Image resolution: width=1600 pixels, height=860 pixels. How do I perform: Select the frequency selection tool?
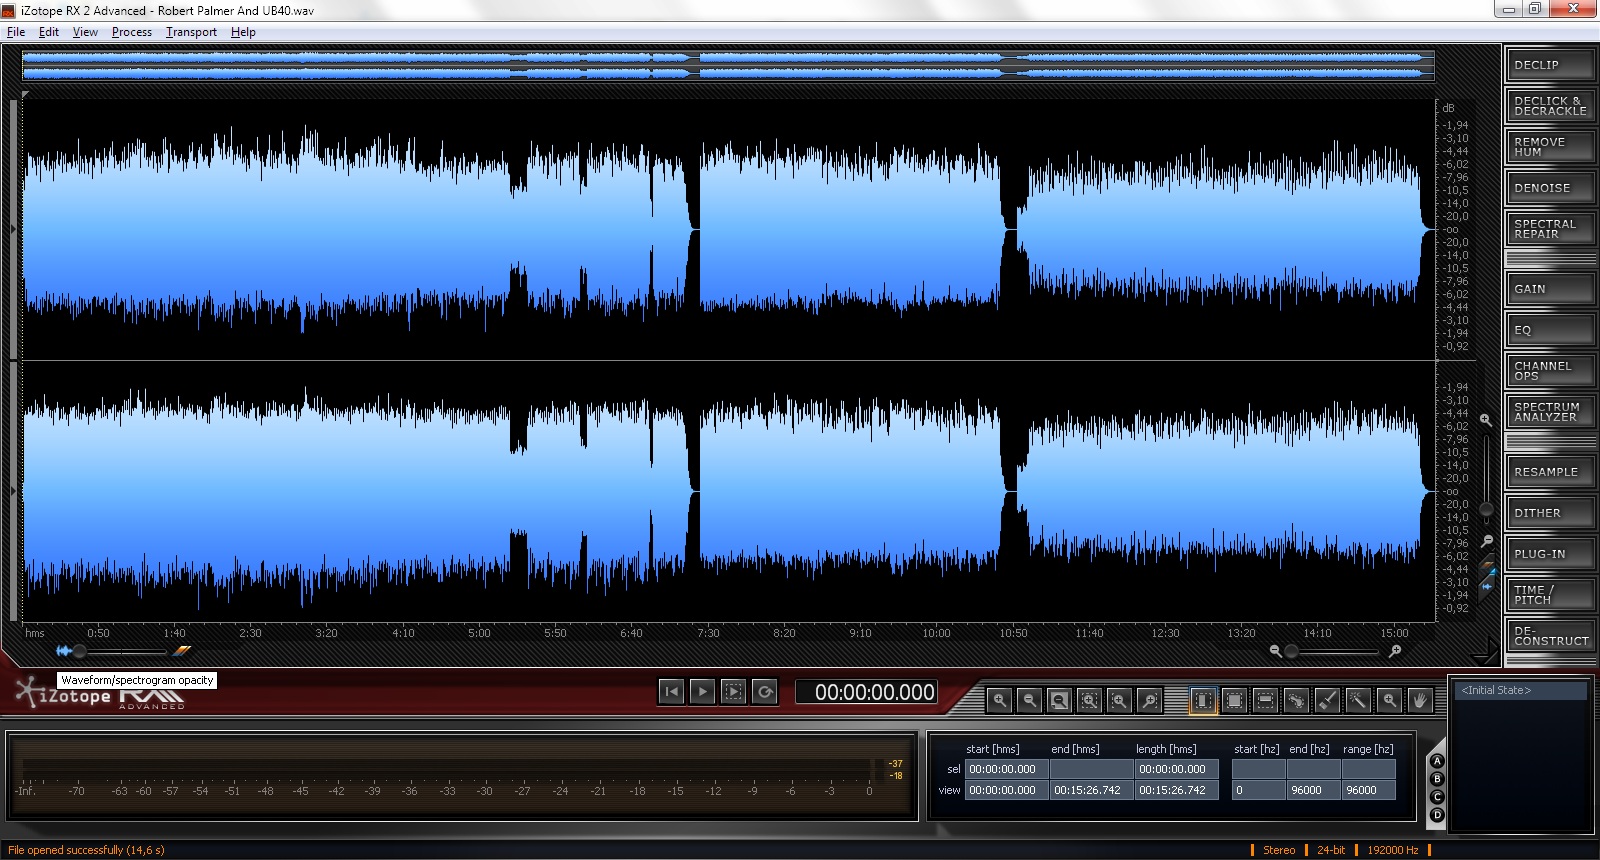[x=1265, y=701]
